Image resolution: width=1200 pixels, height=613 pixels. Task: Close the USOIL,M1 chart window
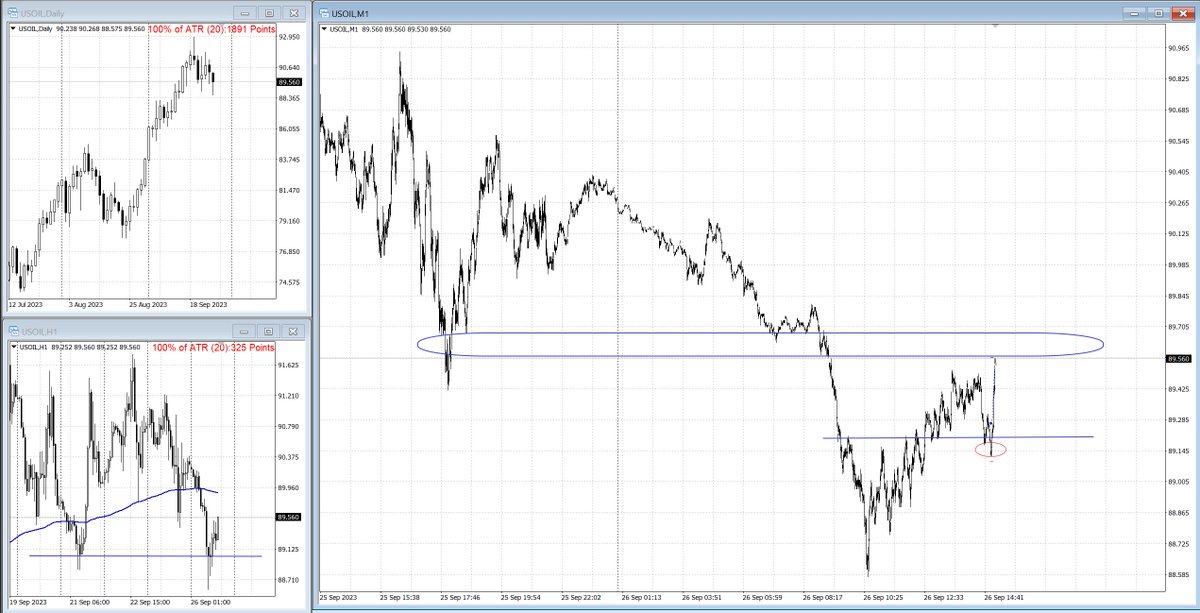tap(1182, 14)
